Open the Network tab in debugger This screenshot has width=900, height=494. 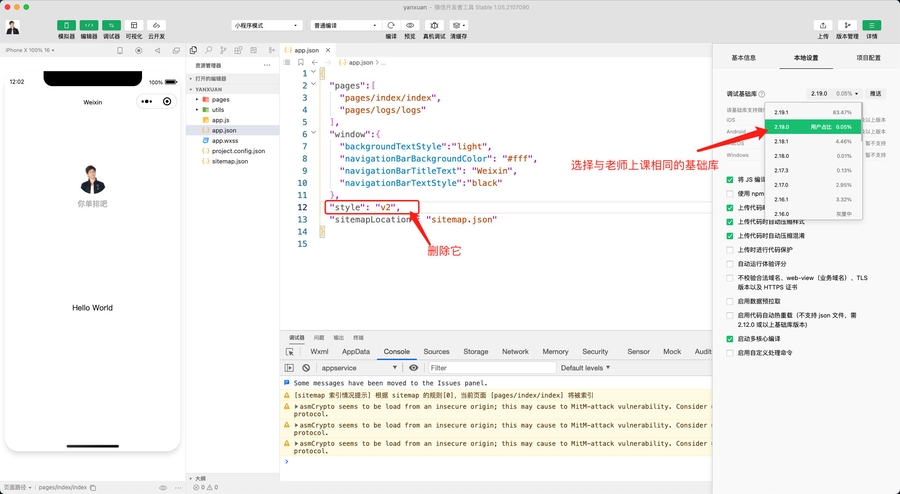click(x=515, y=352)
